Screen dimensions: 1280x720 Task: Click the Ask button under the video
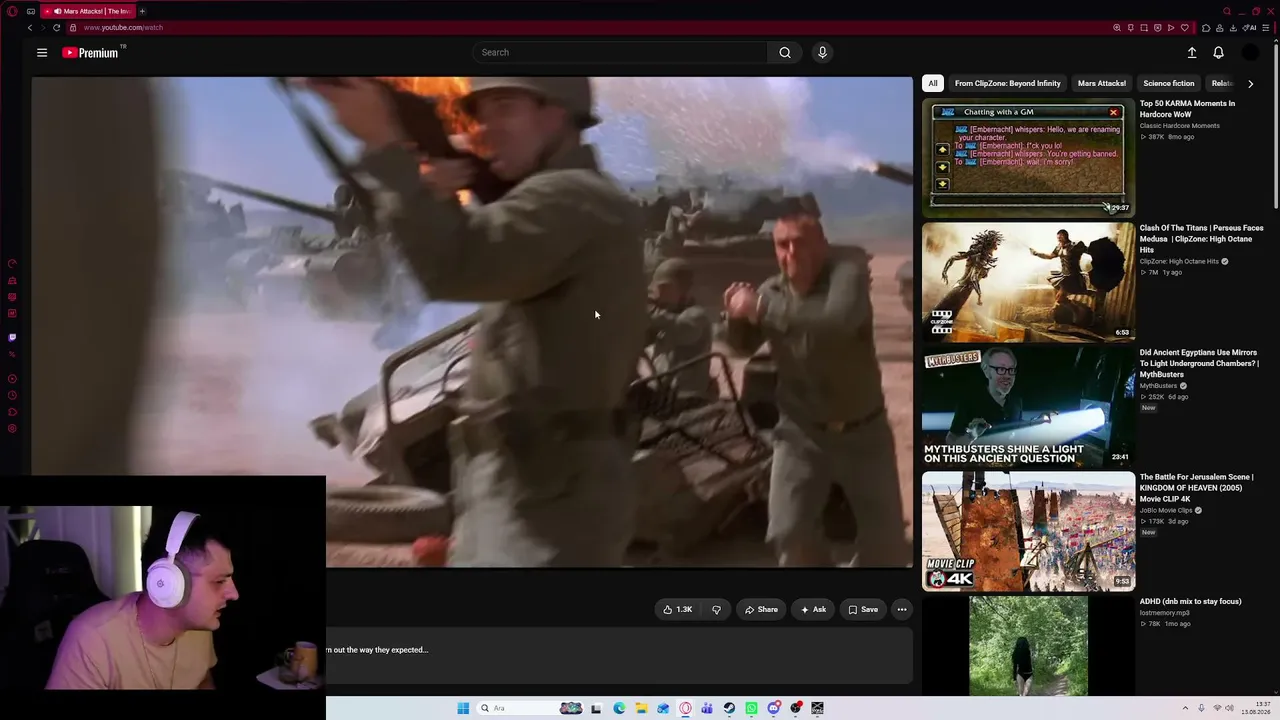[x=813, y=610]
